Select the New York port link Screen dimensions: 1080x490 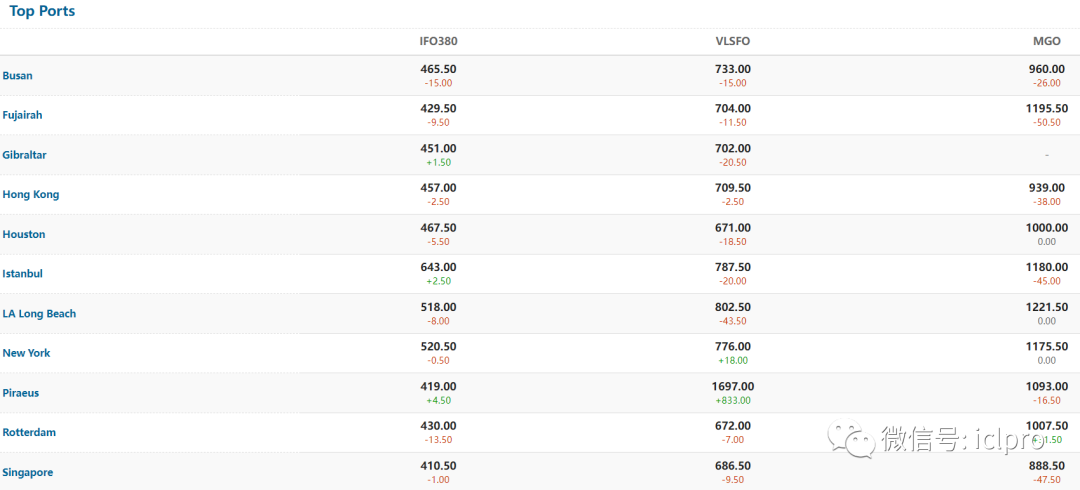(26, 353)
